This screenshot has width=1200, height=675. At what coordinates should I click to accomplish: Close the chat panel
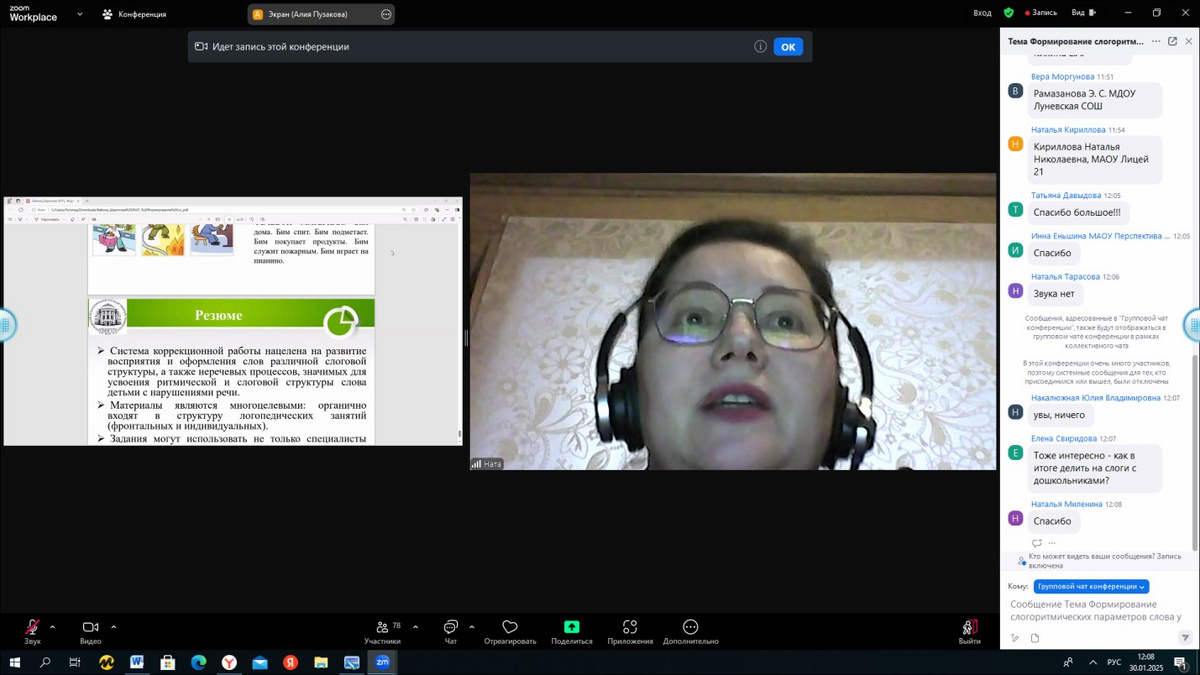pyautogui.click(x=1188, y=41)
